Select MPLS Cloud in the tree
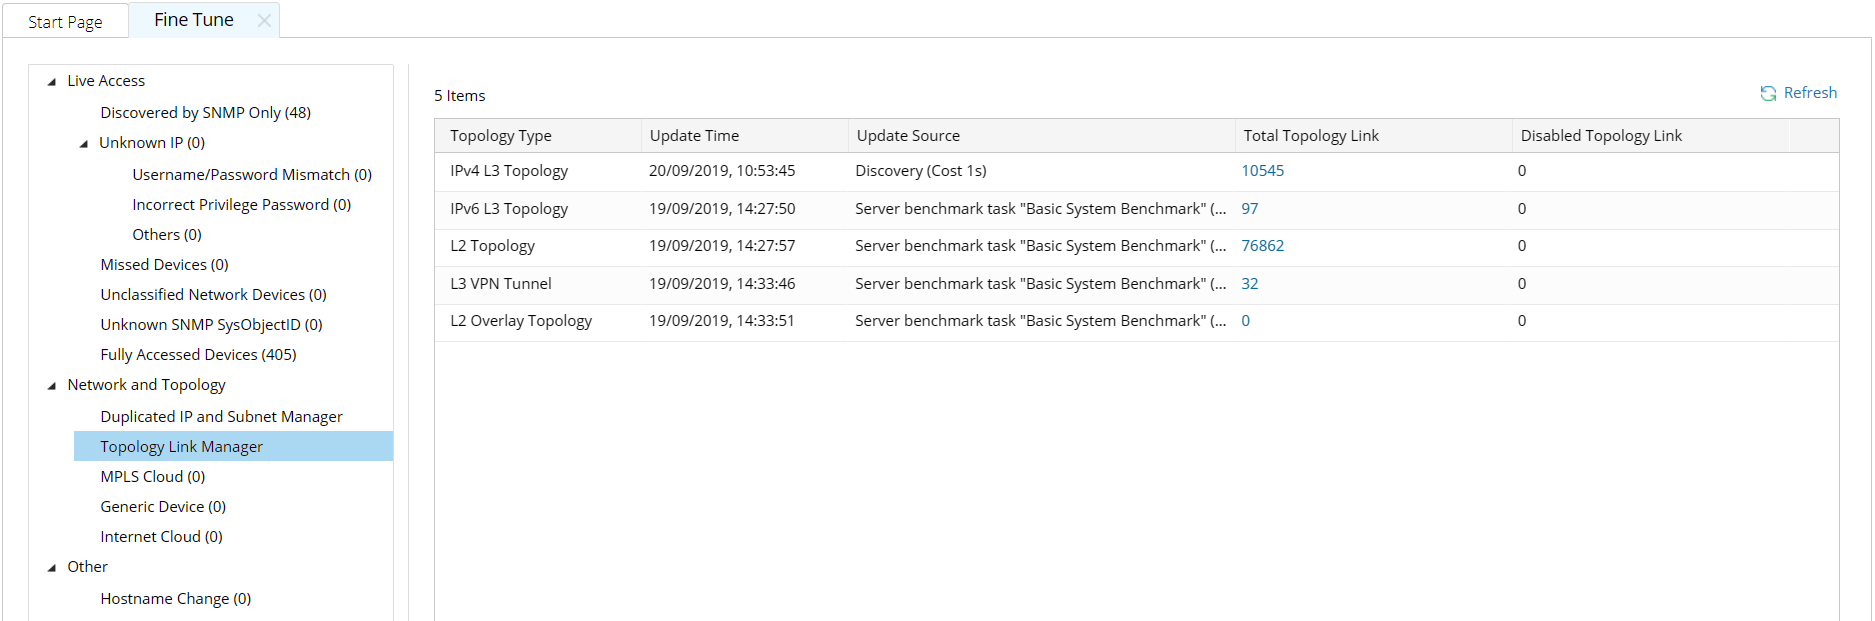 pos(152,477)
